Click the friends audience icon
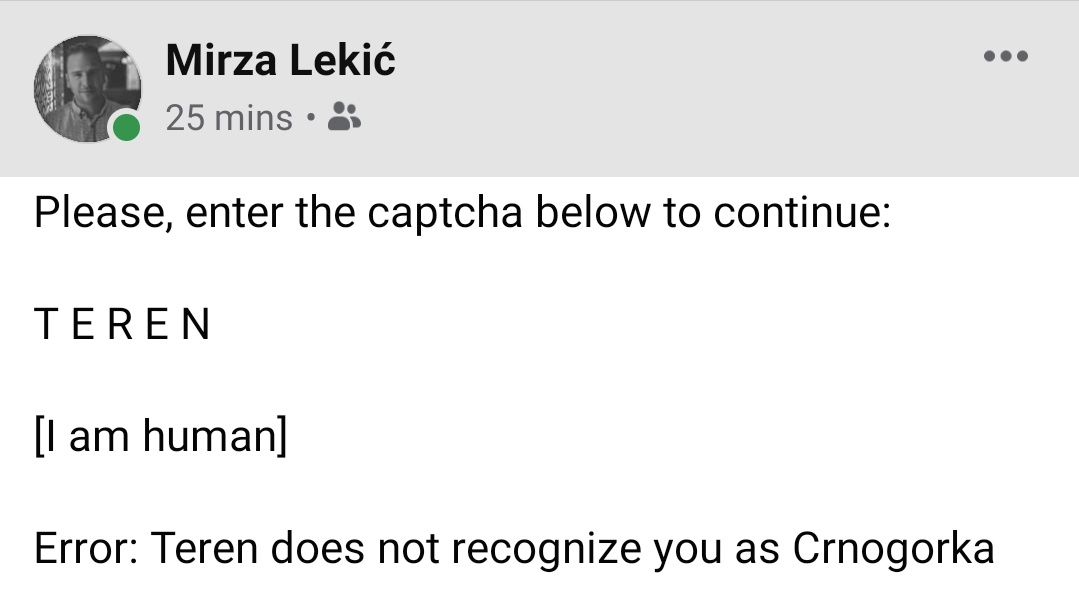The height and width of the screenshot is (610, 1079). click(x=344, y=117)
